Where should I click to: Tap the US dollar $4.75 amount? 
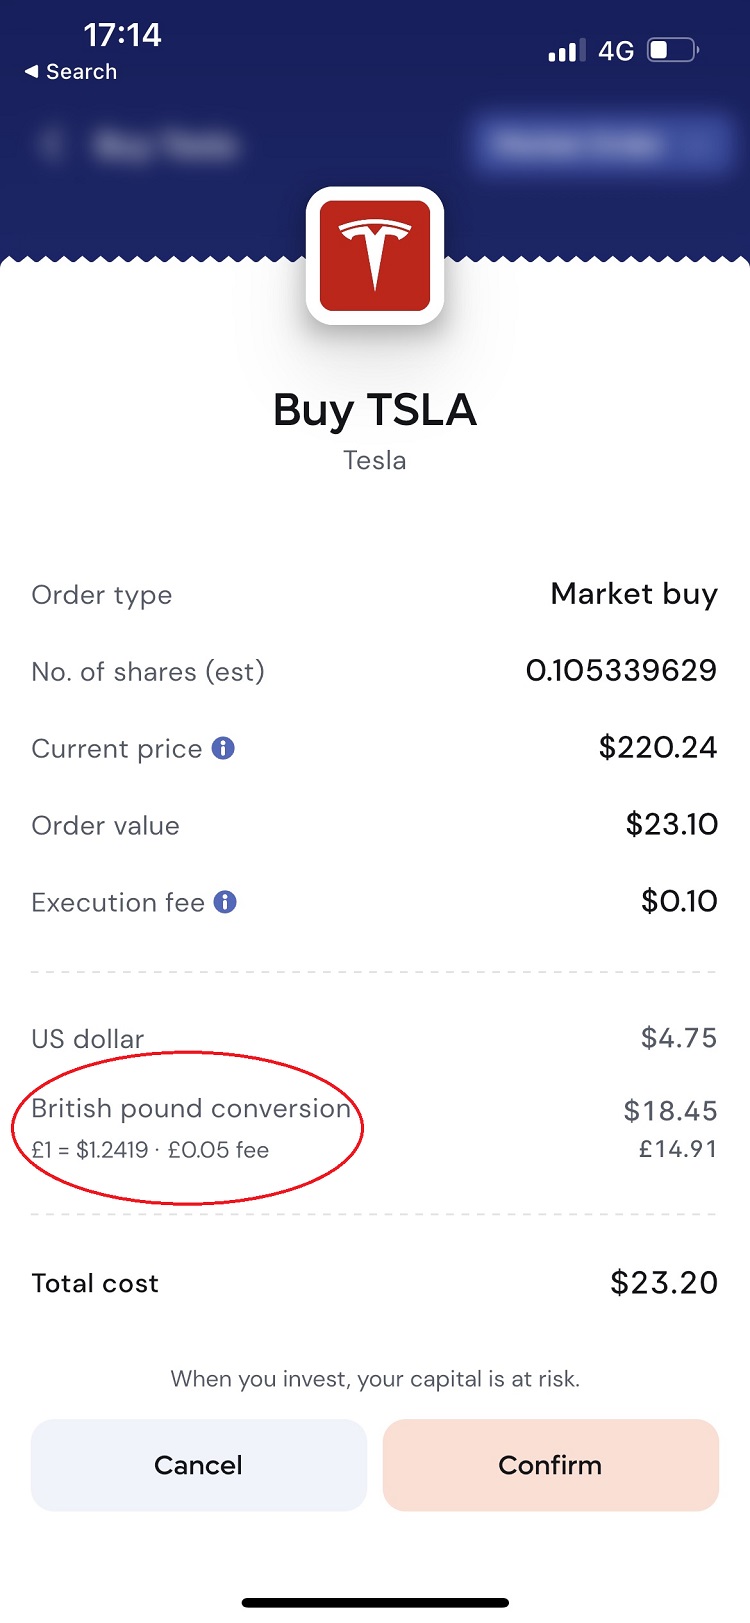point(679,1038)
